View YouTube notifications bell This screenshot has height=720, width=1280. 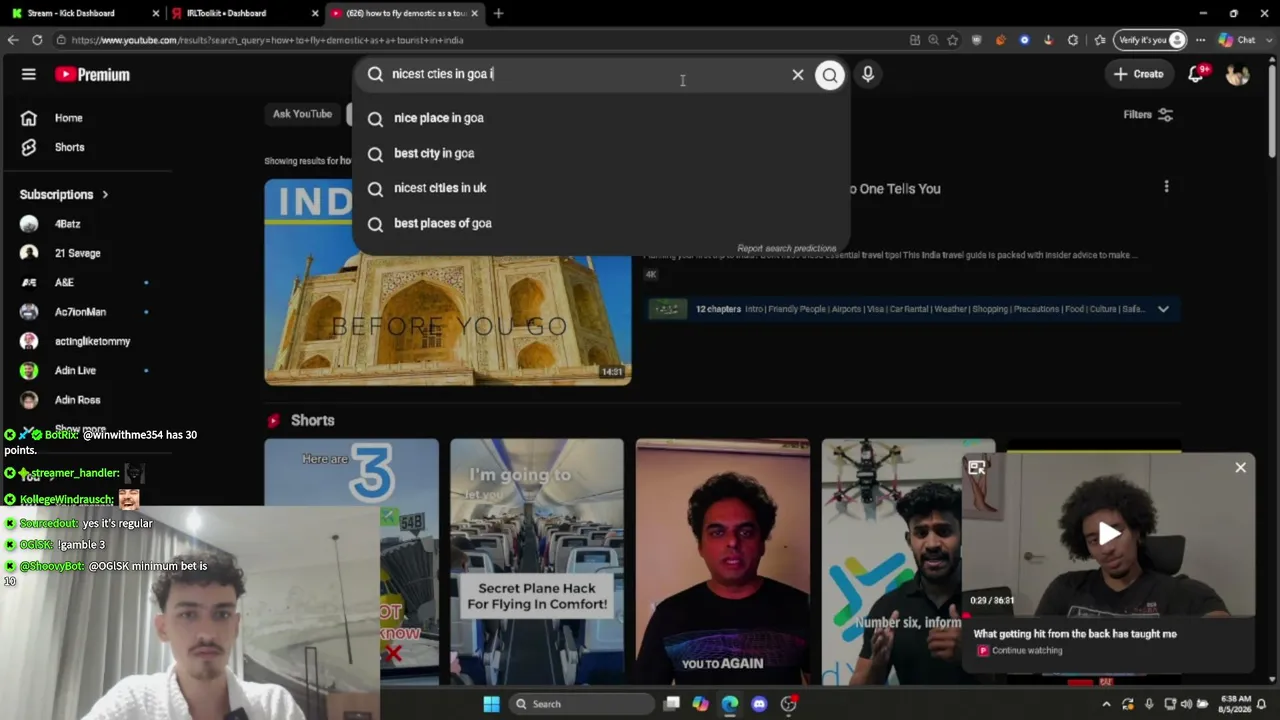[1196, 74]
